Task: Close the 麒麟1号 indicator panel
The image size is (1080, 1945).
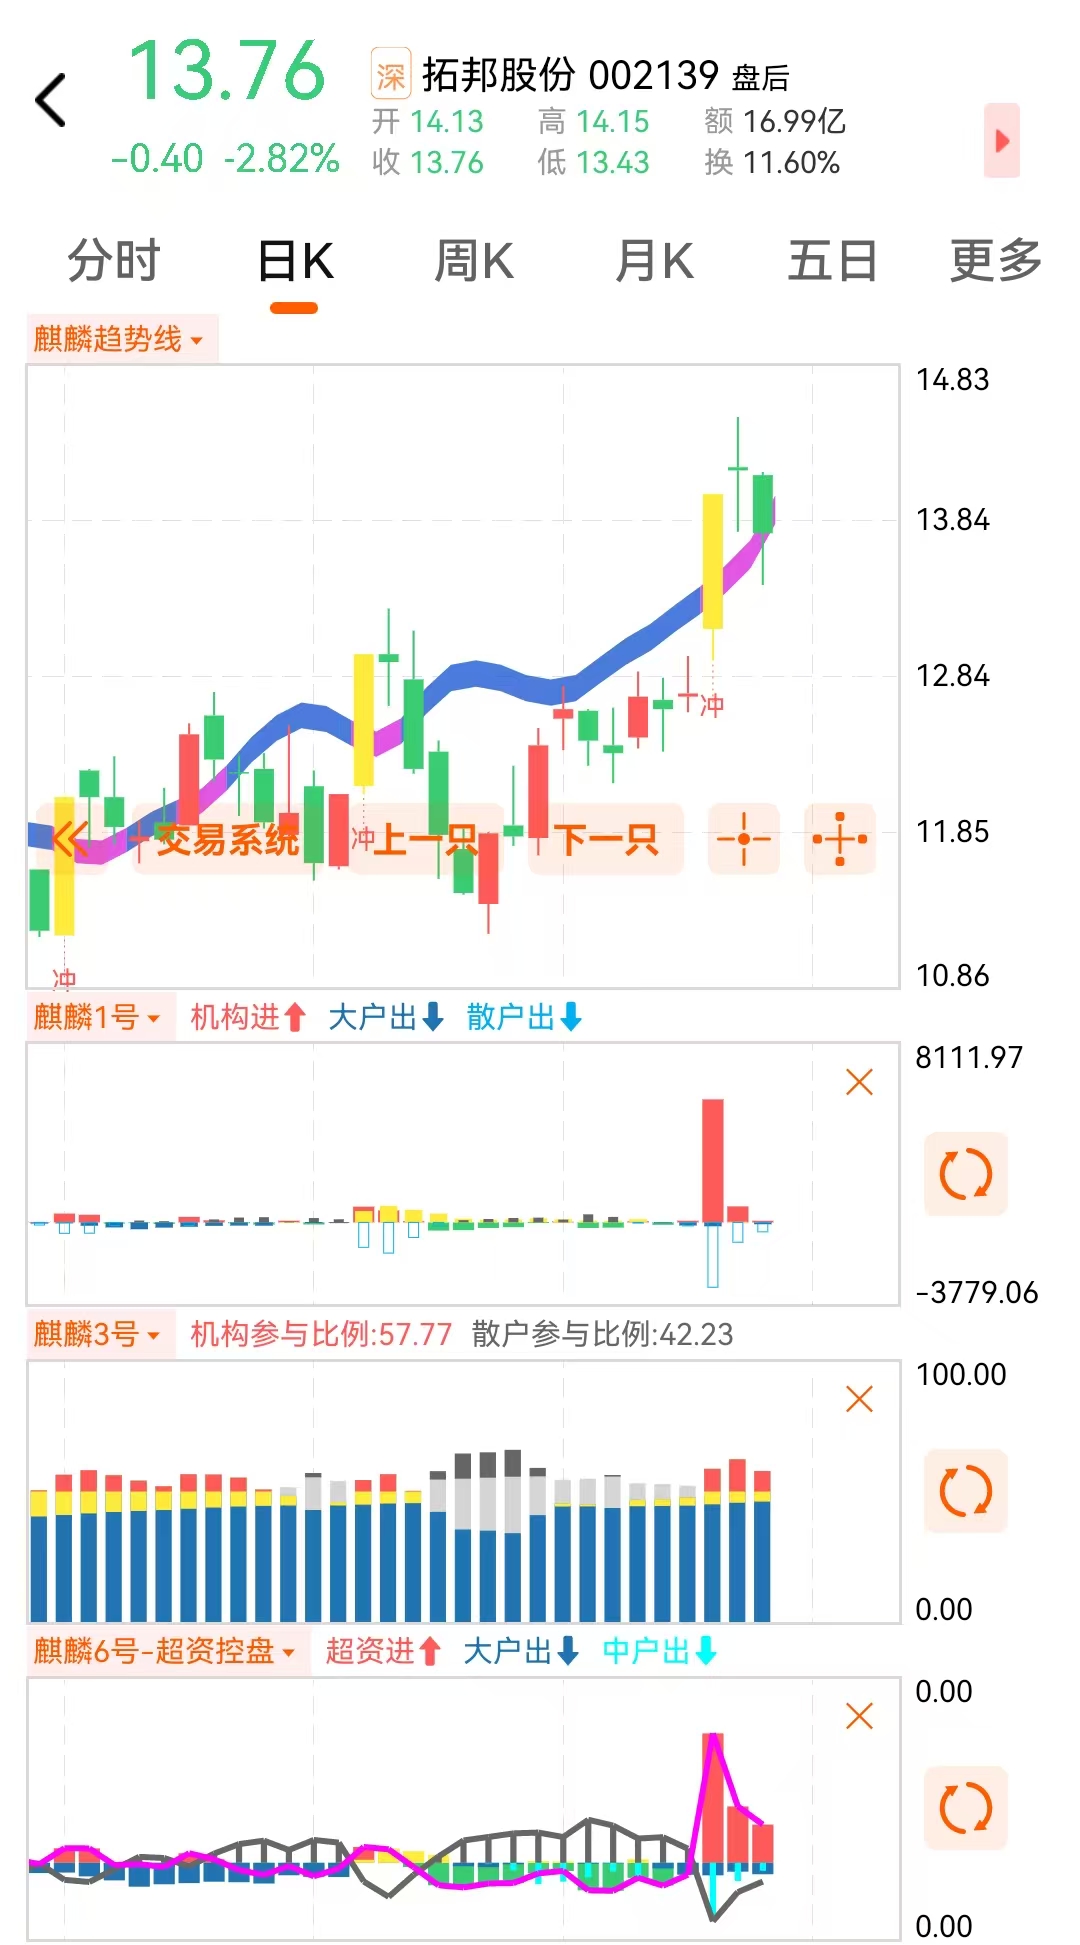Action: [859, 1082]
